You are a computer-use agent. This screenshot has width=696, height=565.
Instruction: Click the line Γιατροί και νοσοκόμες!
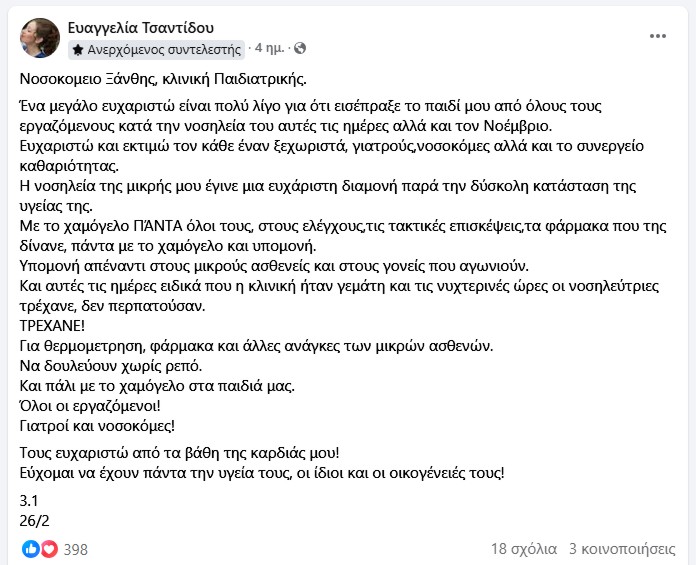pyautogui.click(x=97, y=425)
